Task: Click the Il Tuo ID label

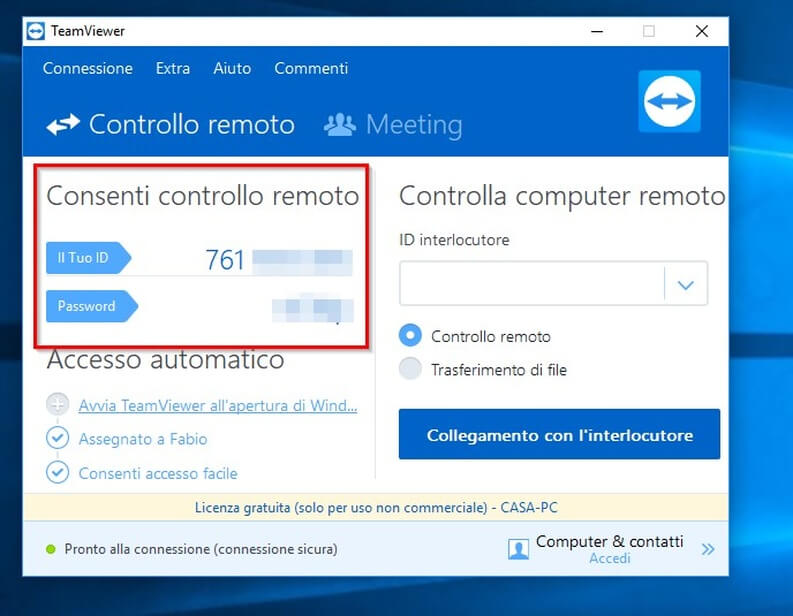Action: (x=89, y=258)
